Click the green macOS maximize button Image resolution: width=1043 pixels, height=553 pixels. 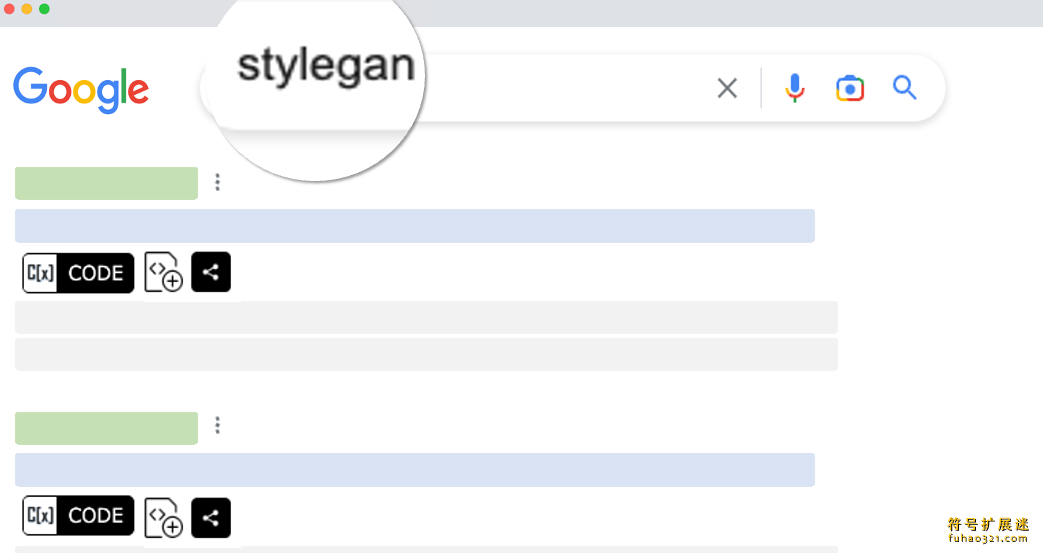(44, 9)
